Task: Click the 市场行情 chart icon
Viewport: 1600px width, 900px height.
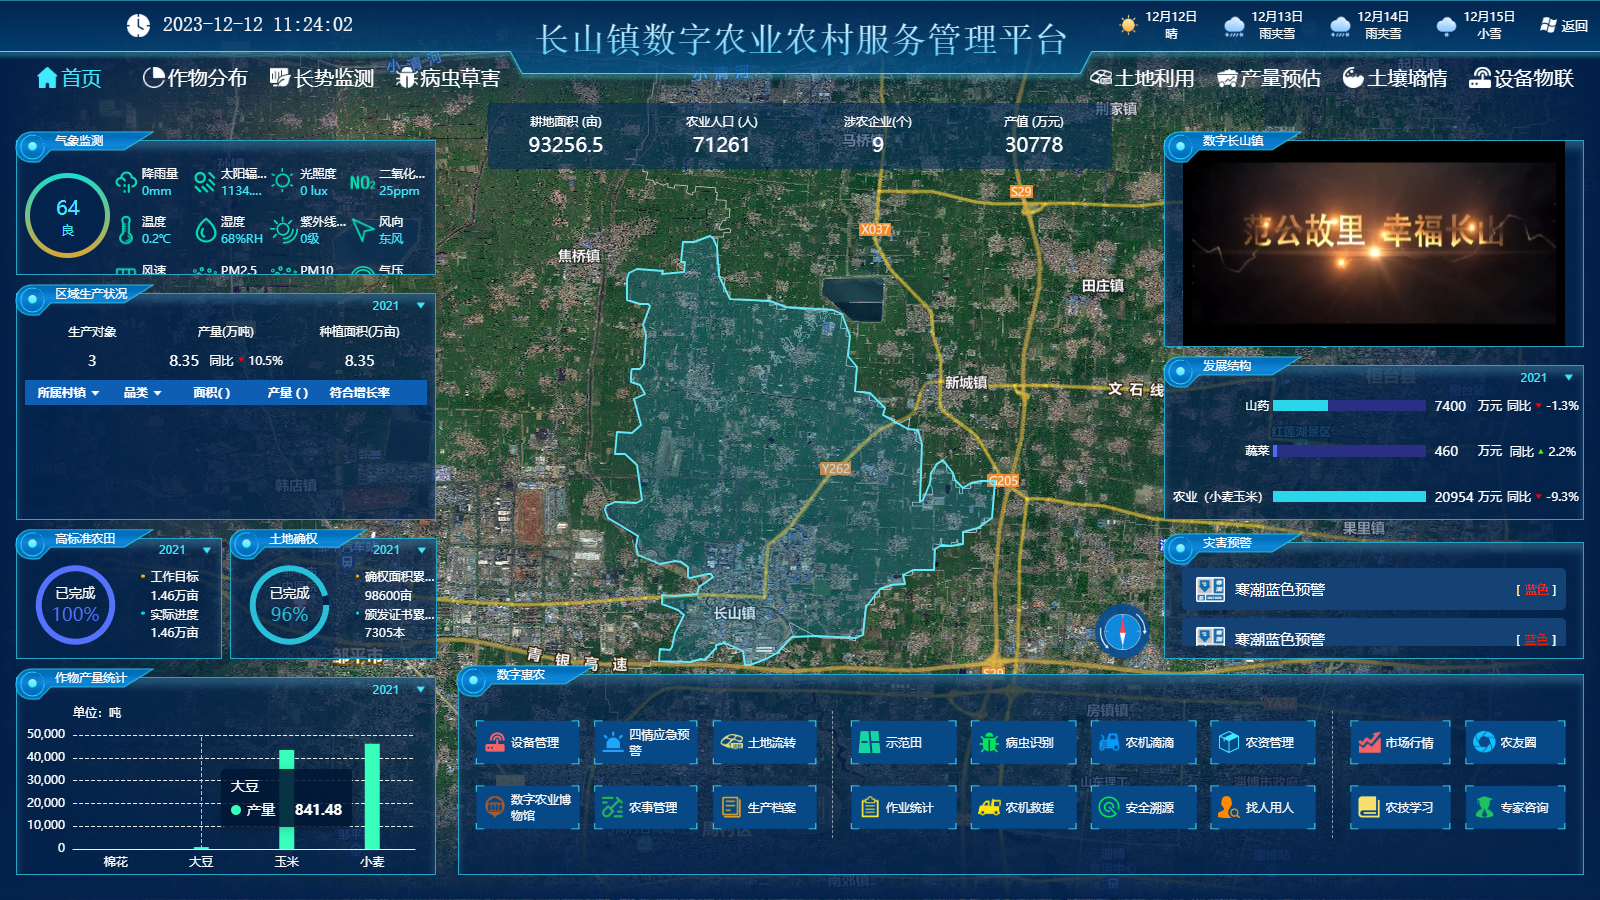Action: 1369,743
